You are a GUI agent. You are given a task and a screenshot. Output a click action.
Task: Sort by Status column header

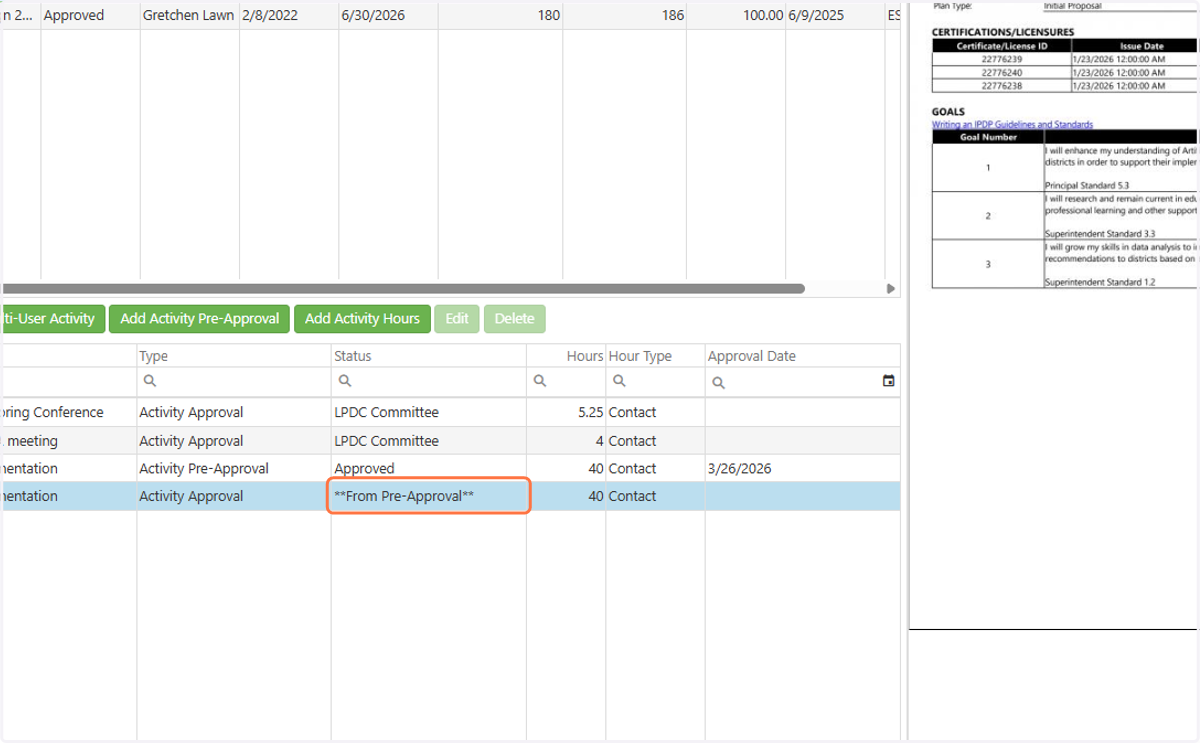click(429, 356)
